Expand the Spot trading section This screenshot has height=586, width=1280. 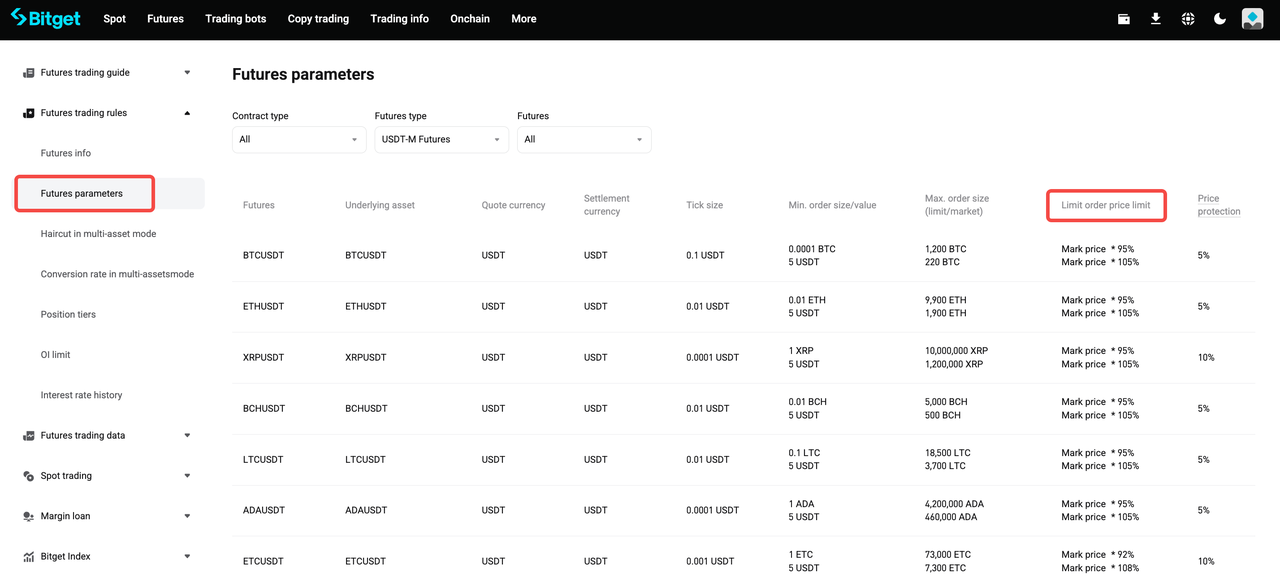pyautogui.click(x=186, y=475)
